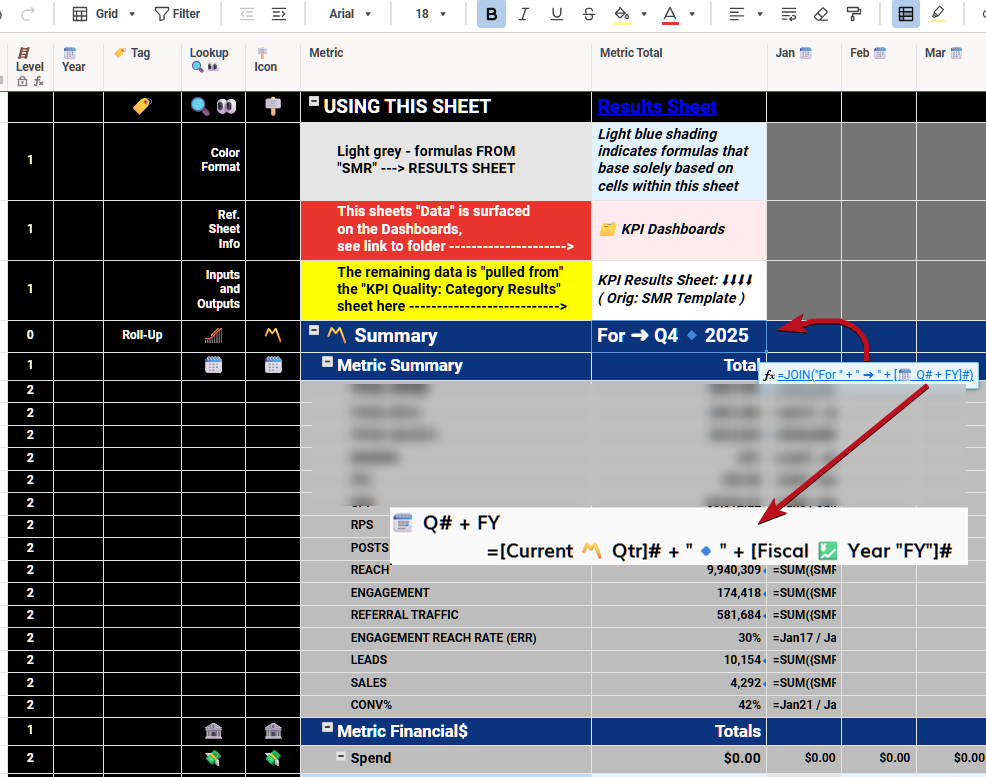Click Lookup column money icon in Spend row
Viewport: 986px width, 777px height.
point(213,758)
